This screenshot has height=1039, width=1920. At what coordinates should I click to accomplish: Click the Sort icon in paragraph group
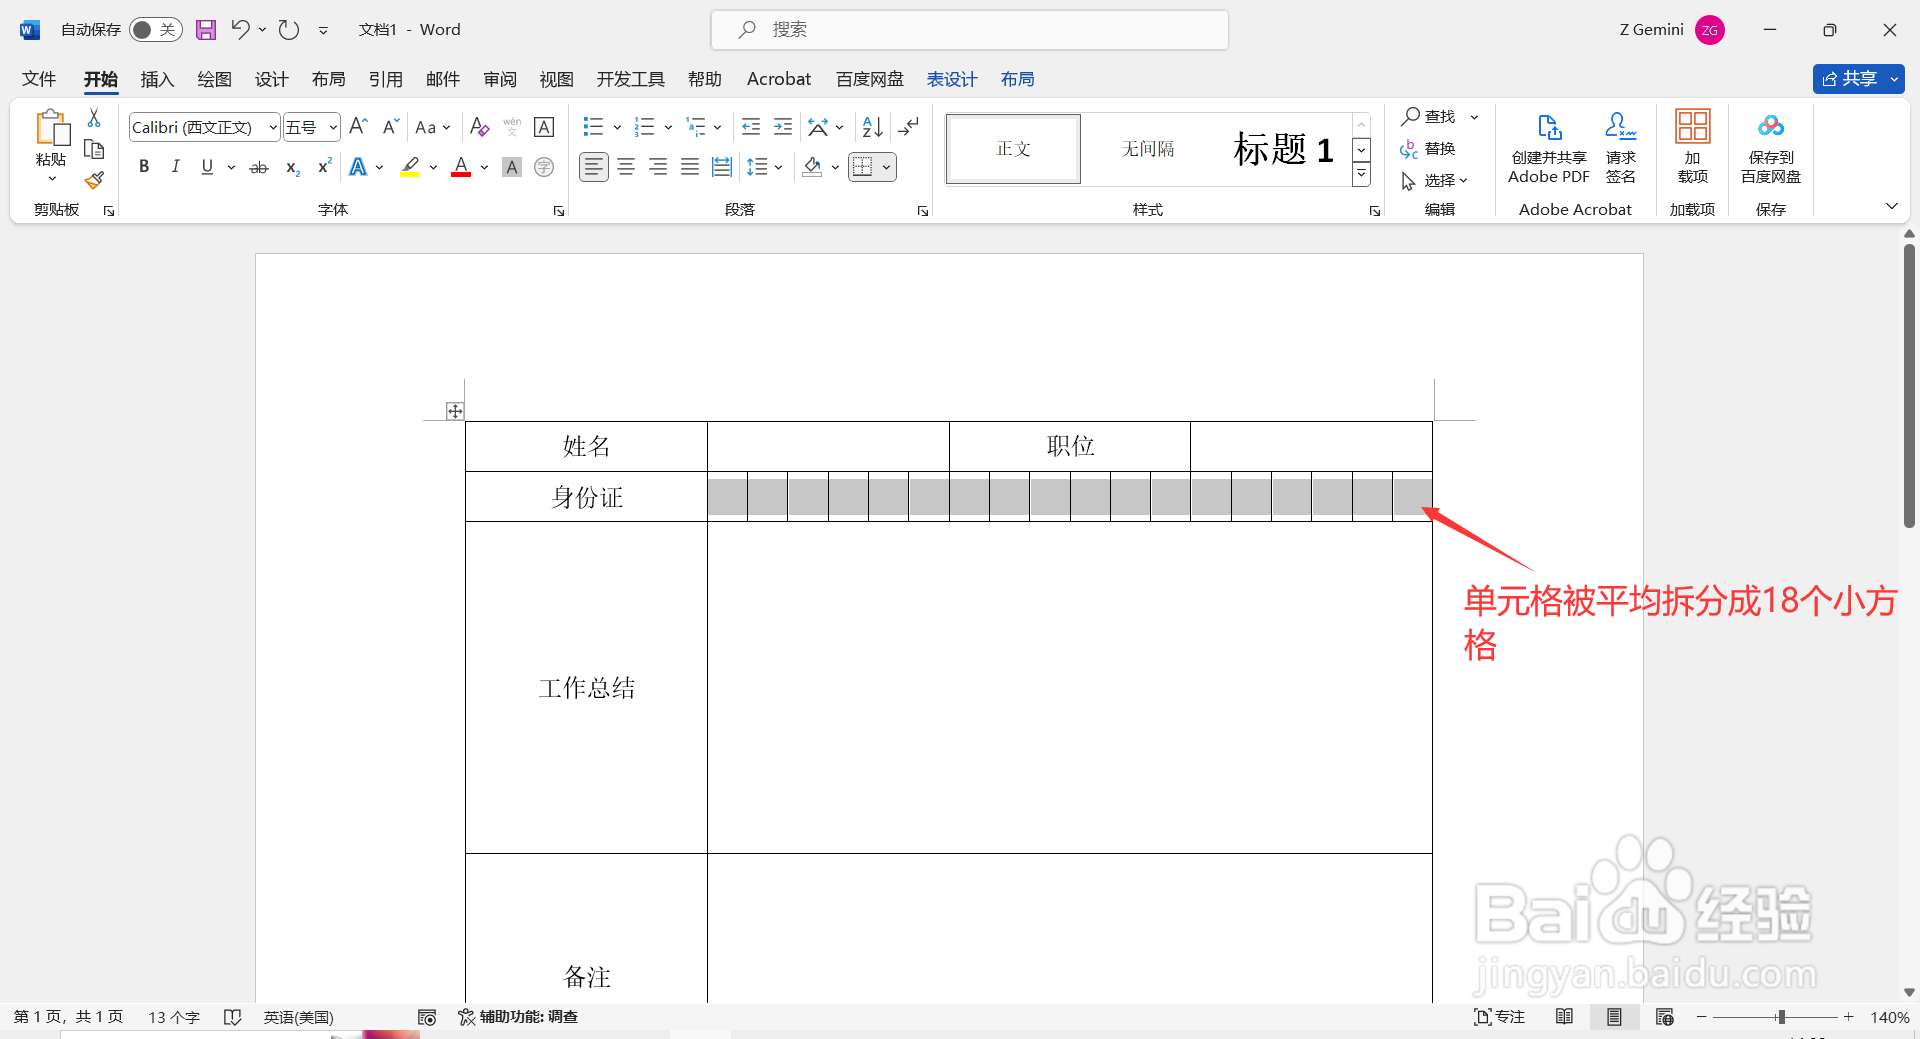click(x=870, y=127)
